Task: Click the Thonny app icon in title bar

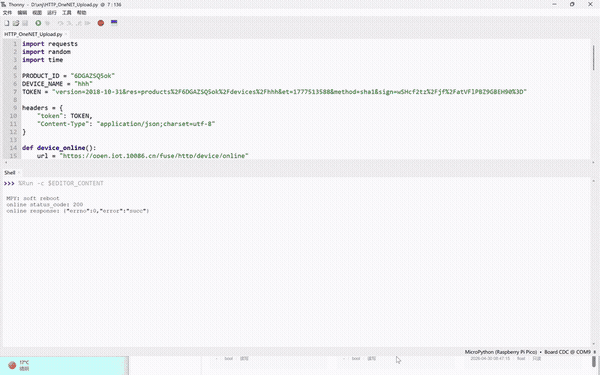Action: pyautogui.click(x=4, y=5)
